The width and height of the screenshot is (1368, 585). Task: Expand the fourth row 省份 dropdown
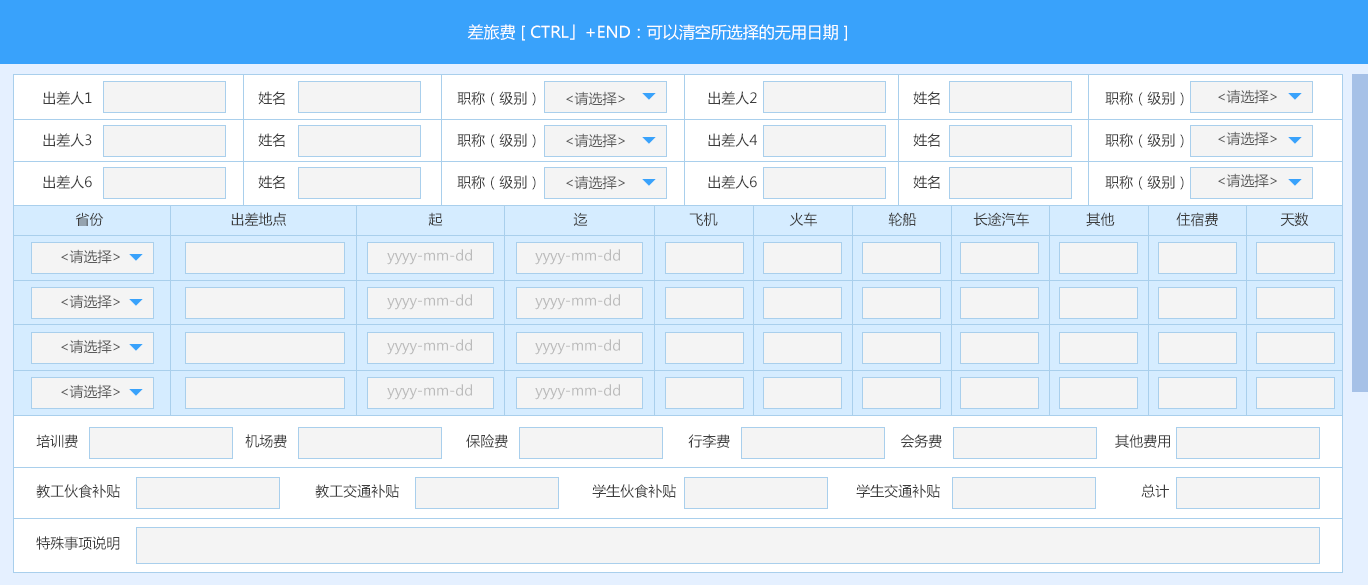[x=92, y=393]
